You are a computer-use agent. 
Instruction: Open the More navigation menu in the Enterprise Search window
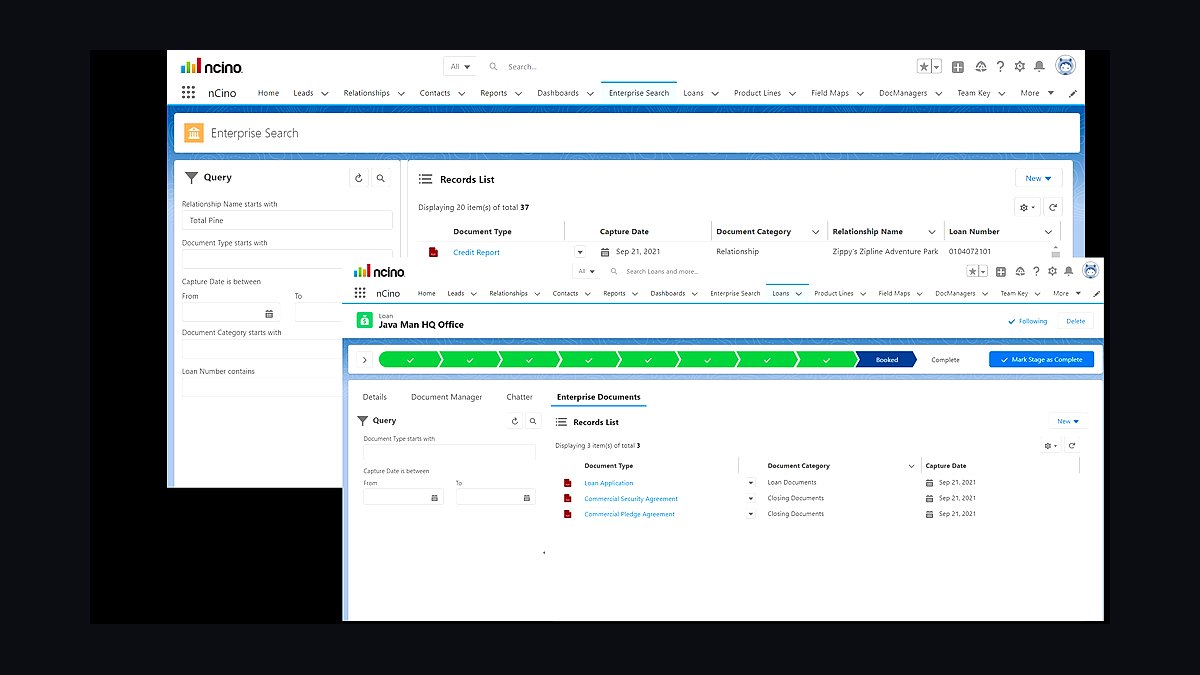tap(1037, 93)
